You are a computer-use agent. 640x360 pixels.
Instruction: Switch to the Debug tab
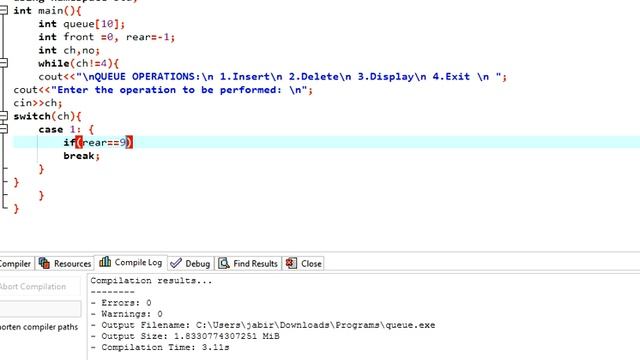(x=190, y=264)
